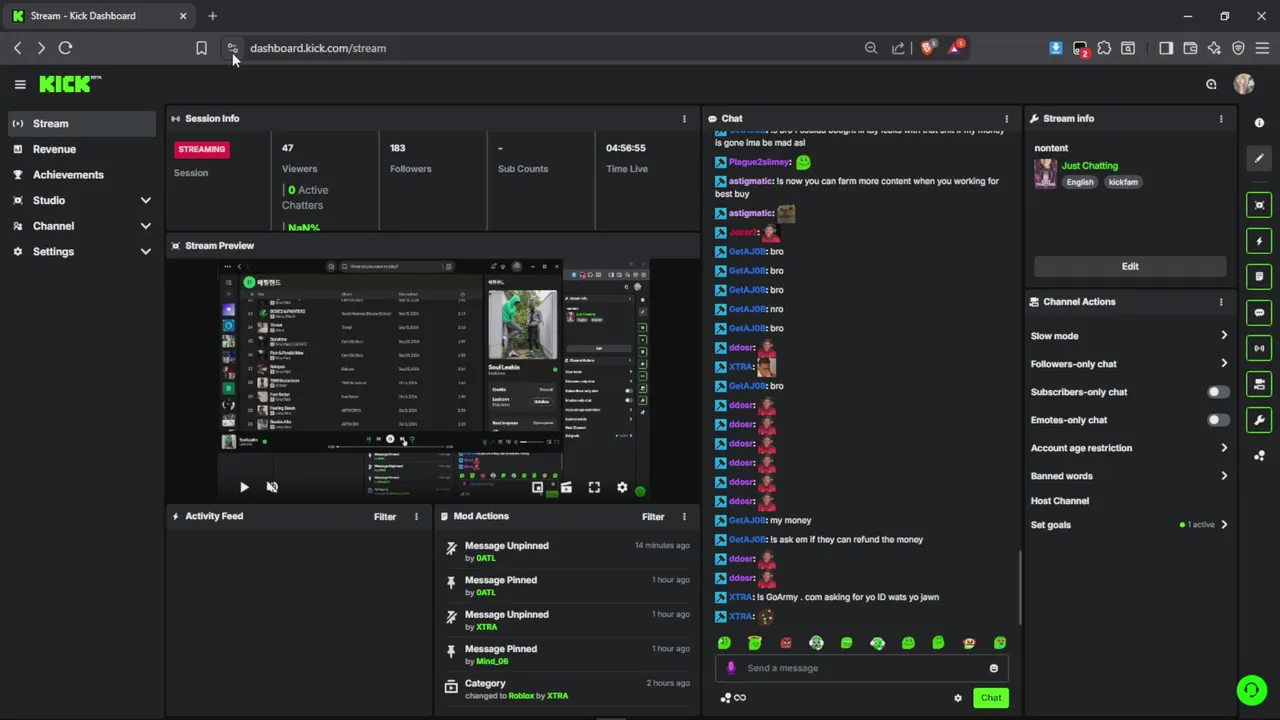Screen dimensions: 1280x720
Task: Open stream preview settings gear
Action: pos(622,487)
